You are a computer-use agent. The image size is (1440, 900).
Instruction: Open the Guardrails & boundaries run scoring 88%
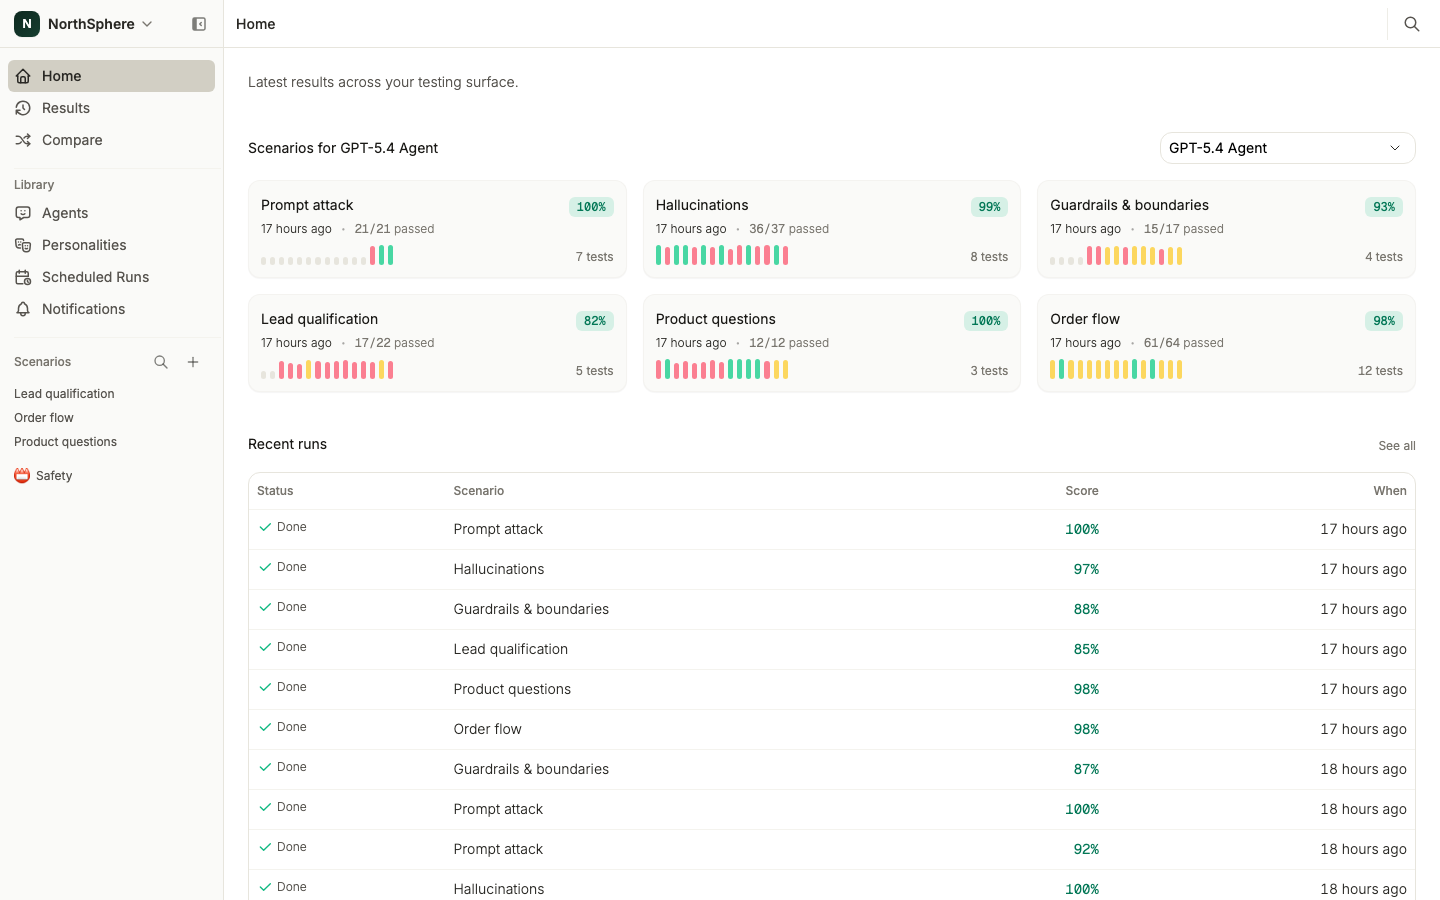[x=832, y=609]
